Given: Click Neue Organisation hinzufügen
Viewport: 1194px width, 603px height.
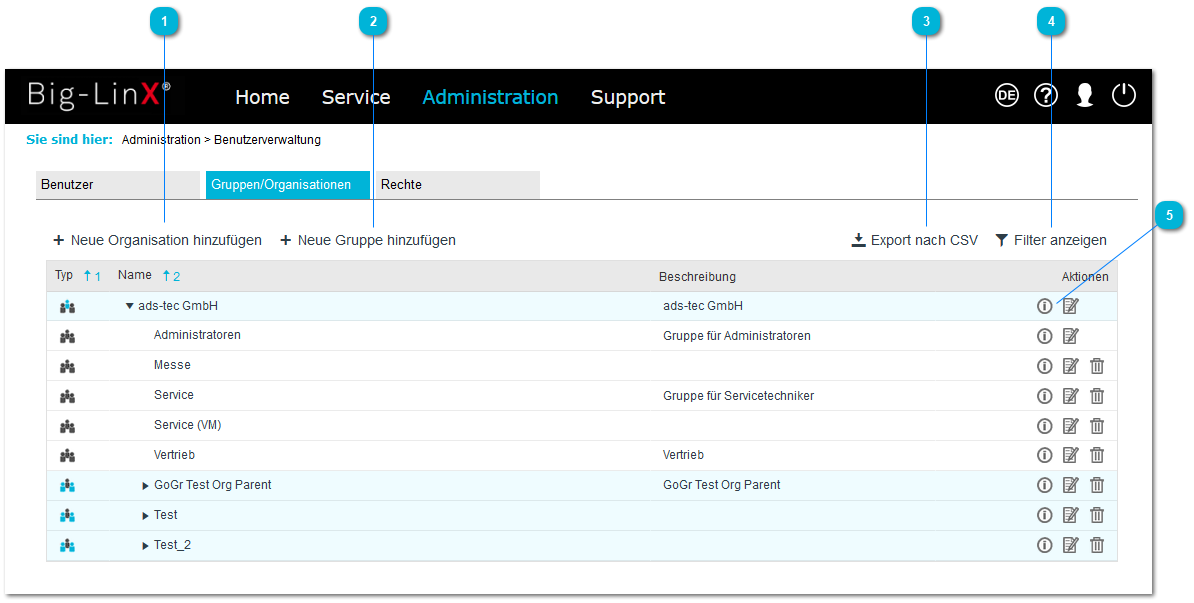Looking at the screenshot, I should [157, 240].
